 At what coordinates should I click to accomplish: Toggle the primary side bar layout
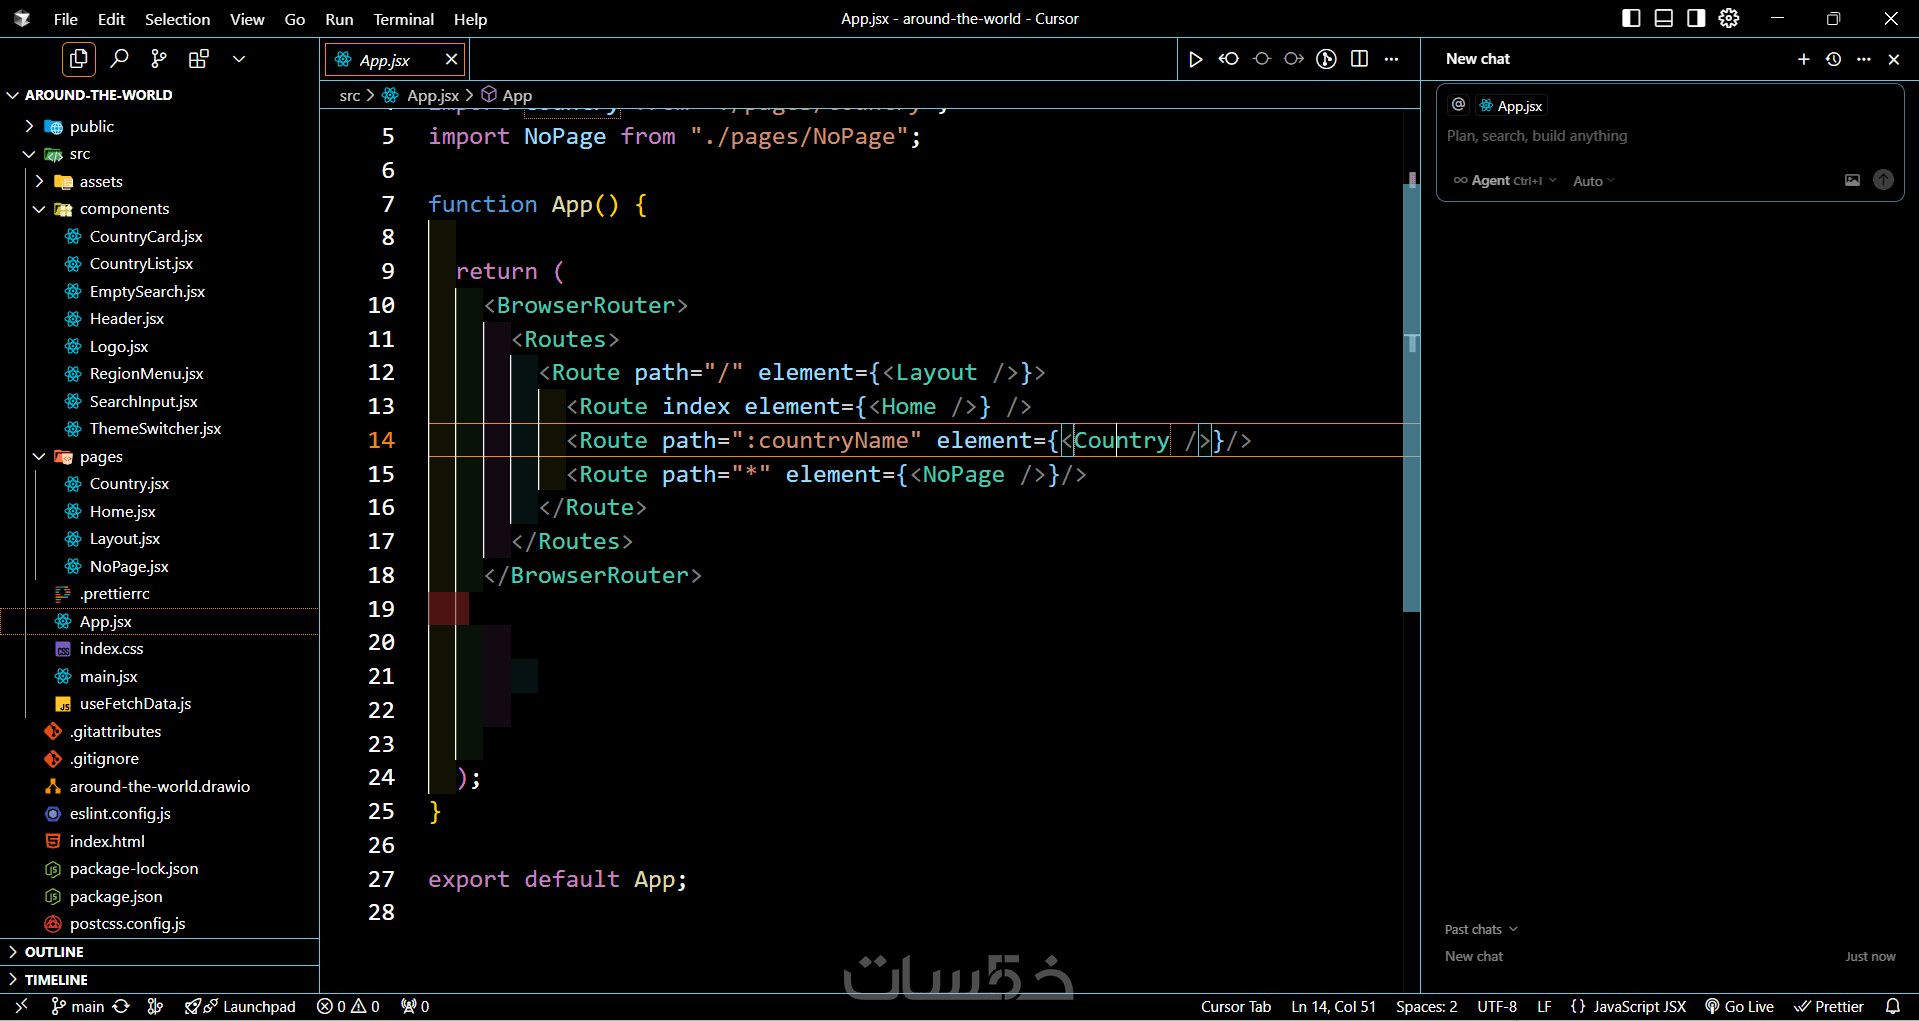[1631, 18]
